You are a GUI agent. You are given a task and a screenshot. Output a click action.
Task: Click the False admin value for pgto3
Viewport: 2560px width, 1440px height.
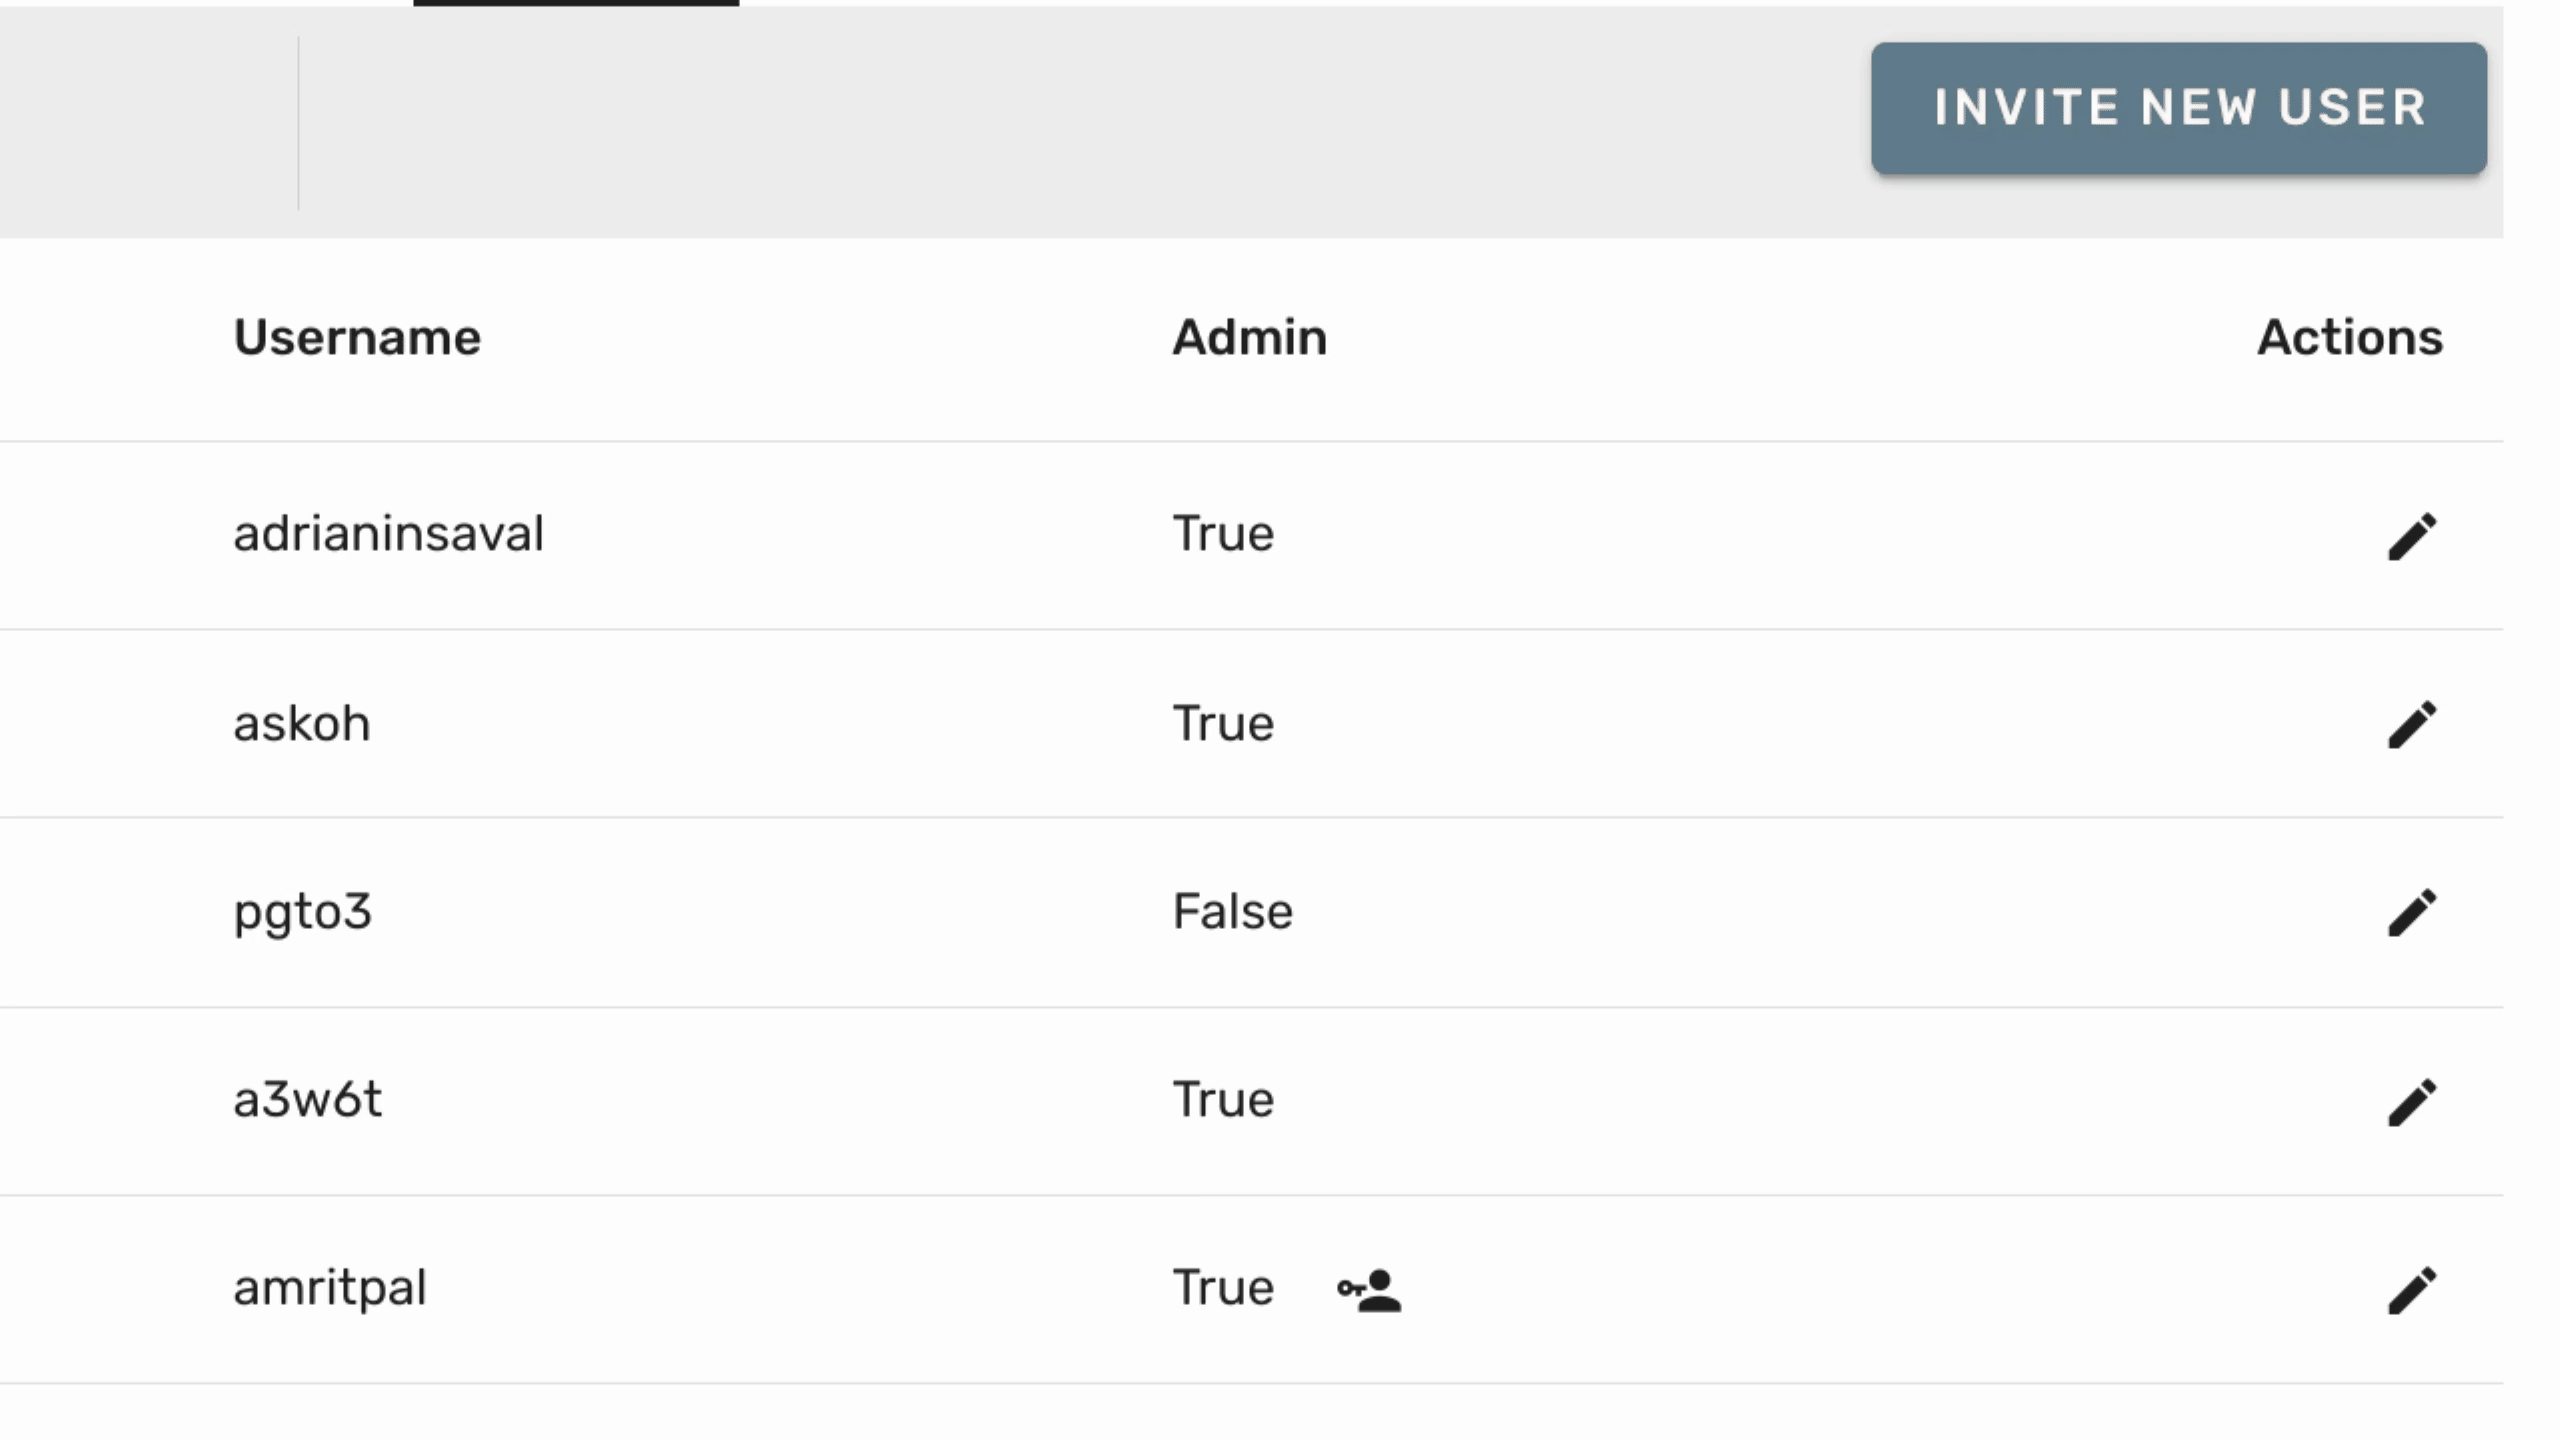(1232, 911)
